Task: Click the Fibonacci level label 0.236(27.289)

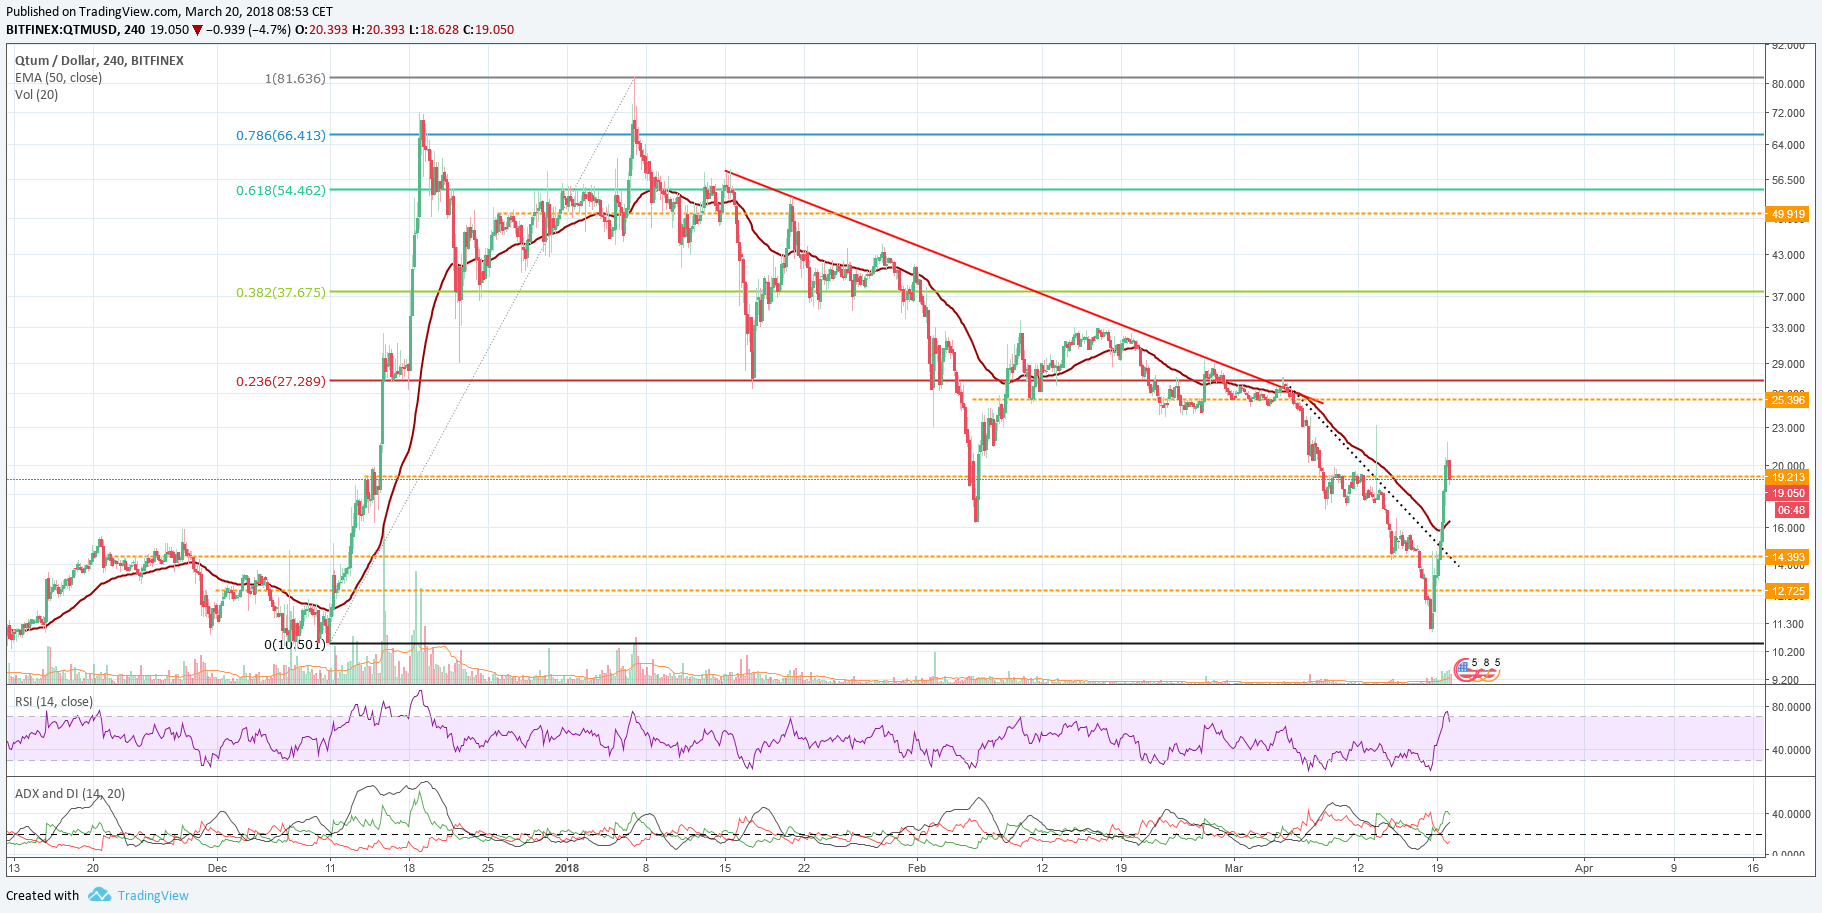Action: (281, 381)
